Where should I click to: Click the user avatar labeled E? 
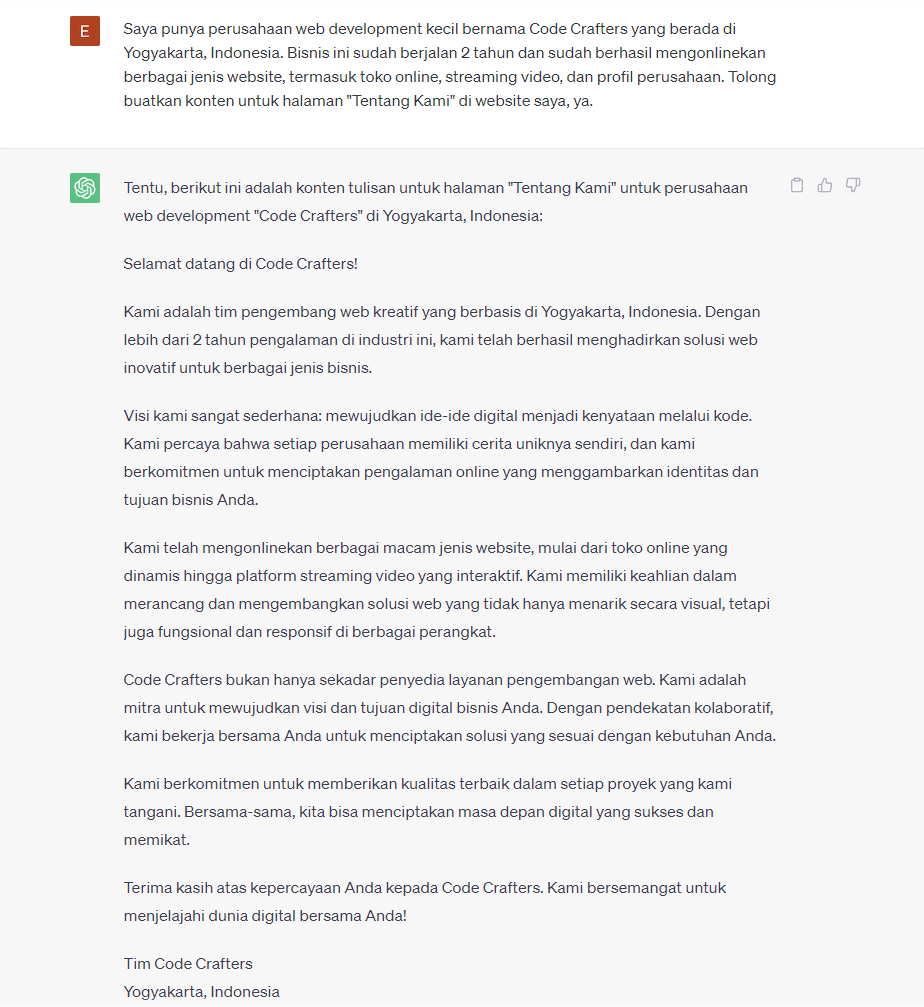(85, 31)
